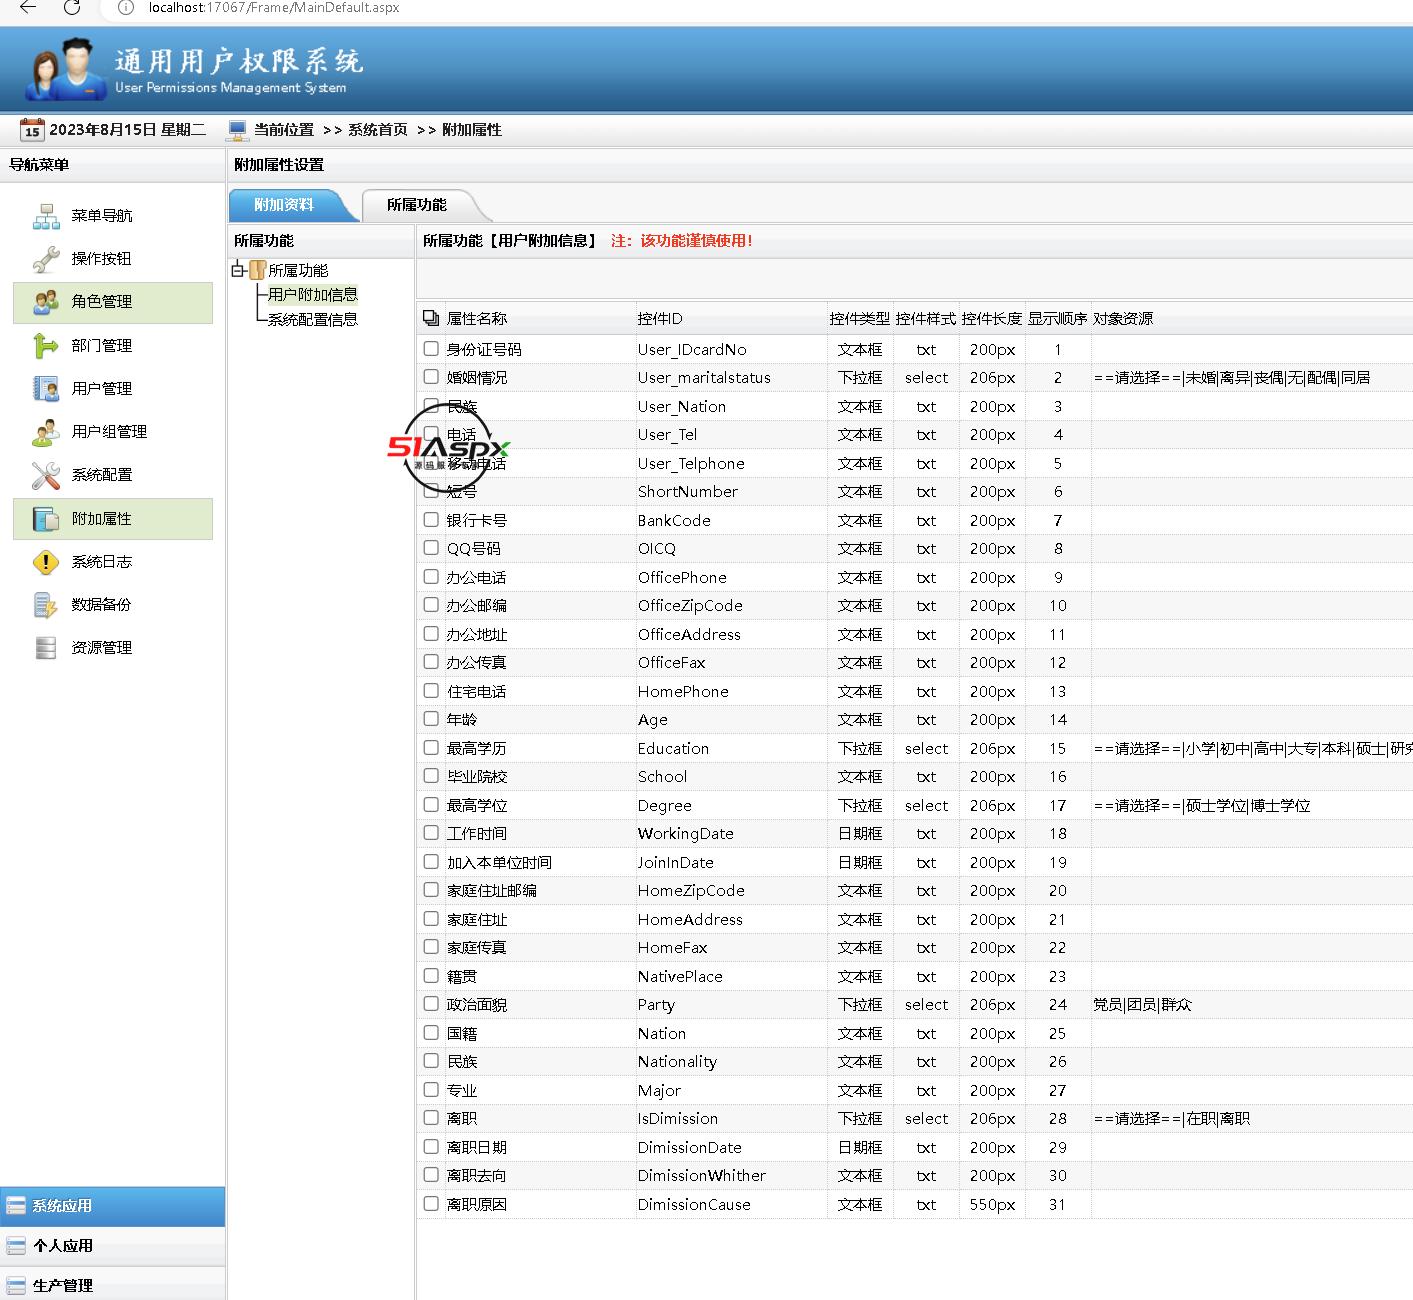This screenshot has height=1300, width=1413.
Task: Click the 资源管理 database icon
Action: pyautogui.click(x=46, y=648)
